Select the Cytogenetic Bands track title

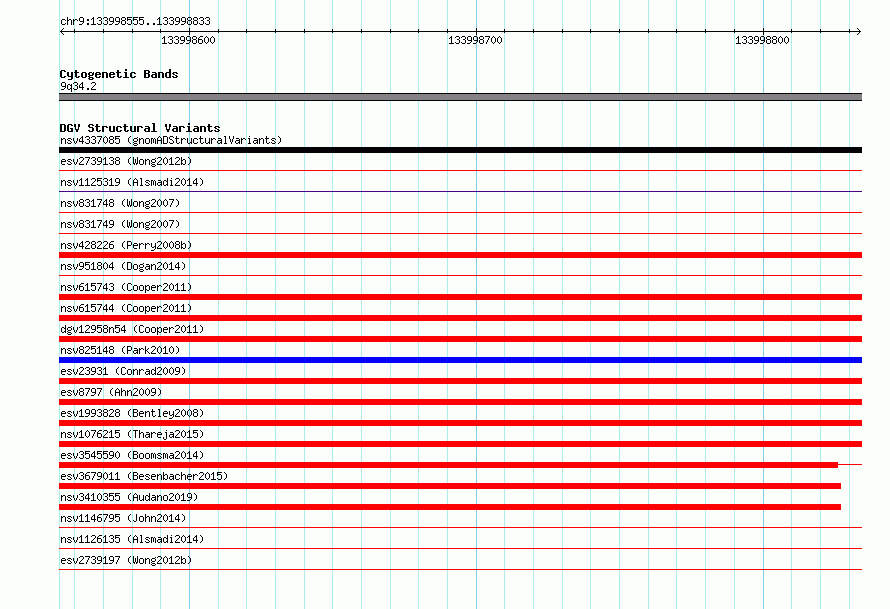click(119, 74)
